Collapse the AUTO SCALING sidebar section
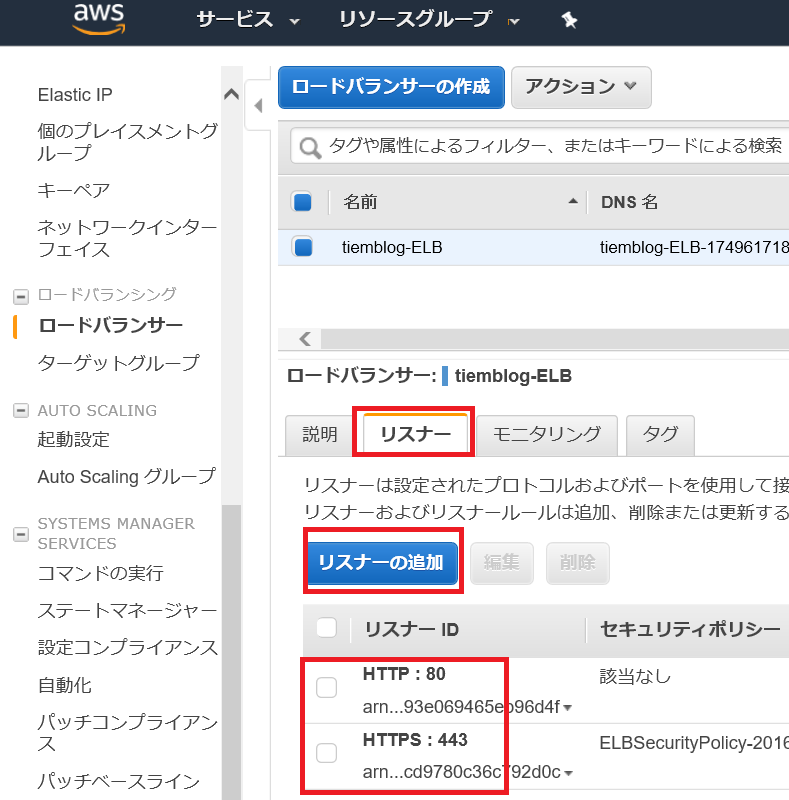 pos(21,410)
